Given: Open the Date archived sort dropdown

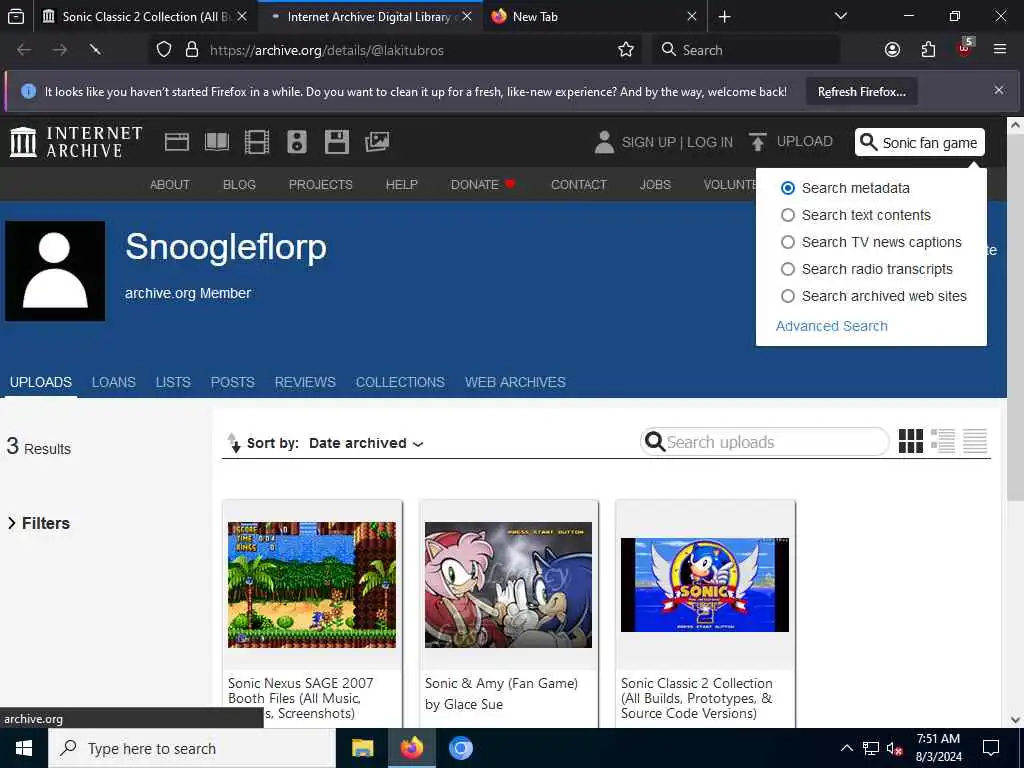Looking at the screenshot, I should [x=366, y=443].
